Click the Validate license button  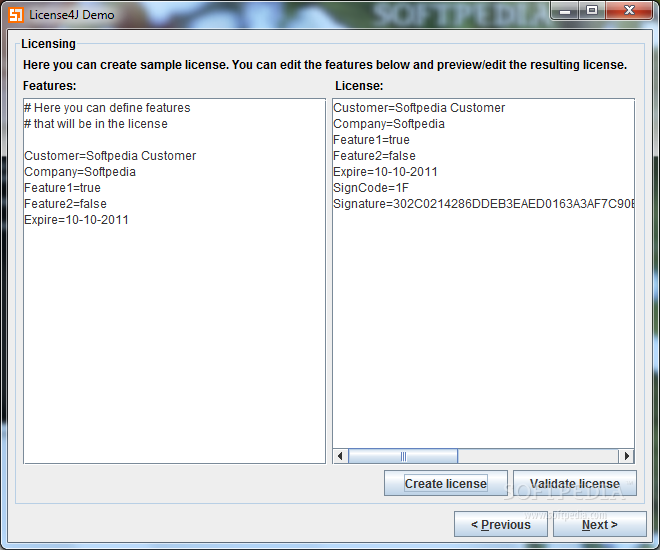click(575, 483)
